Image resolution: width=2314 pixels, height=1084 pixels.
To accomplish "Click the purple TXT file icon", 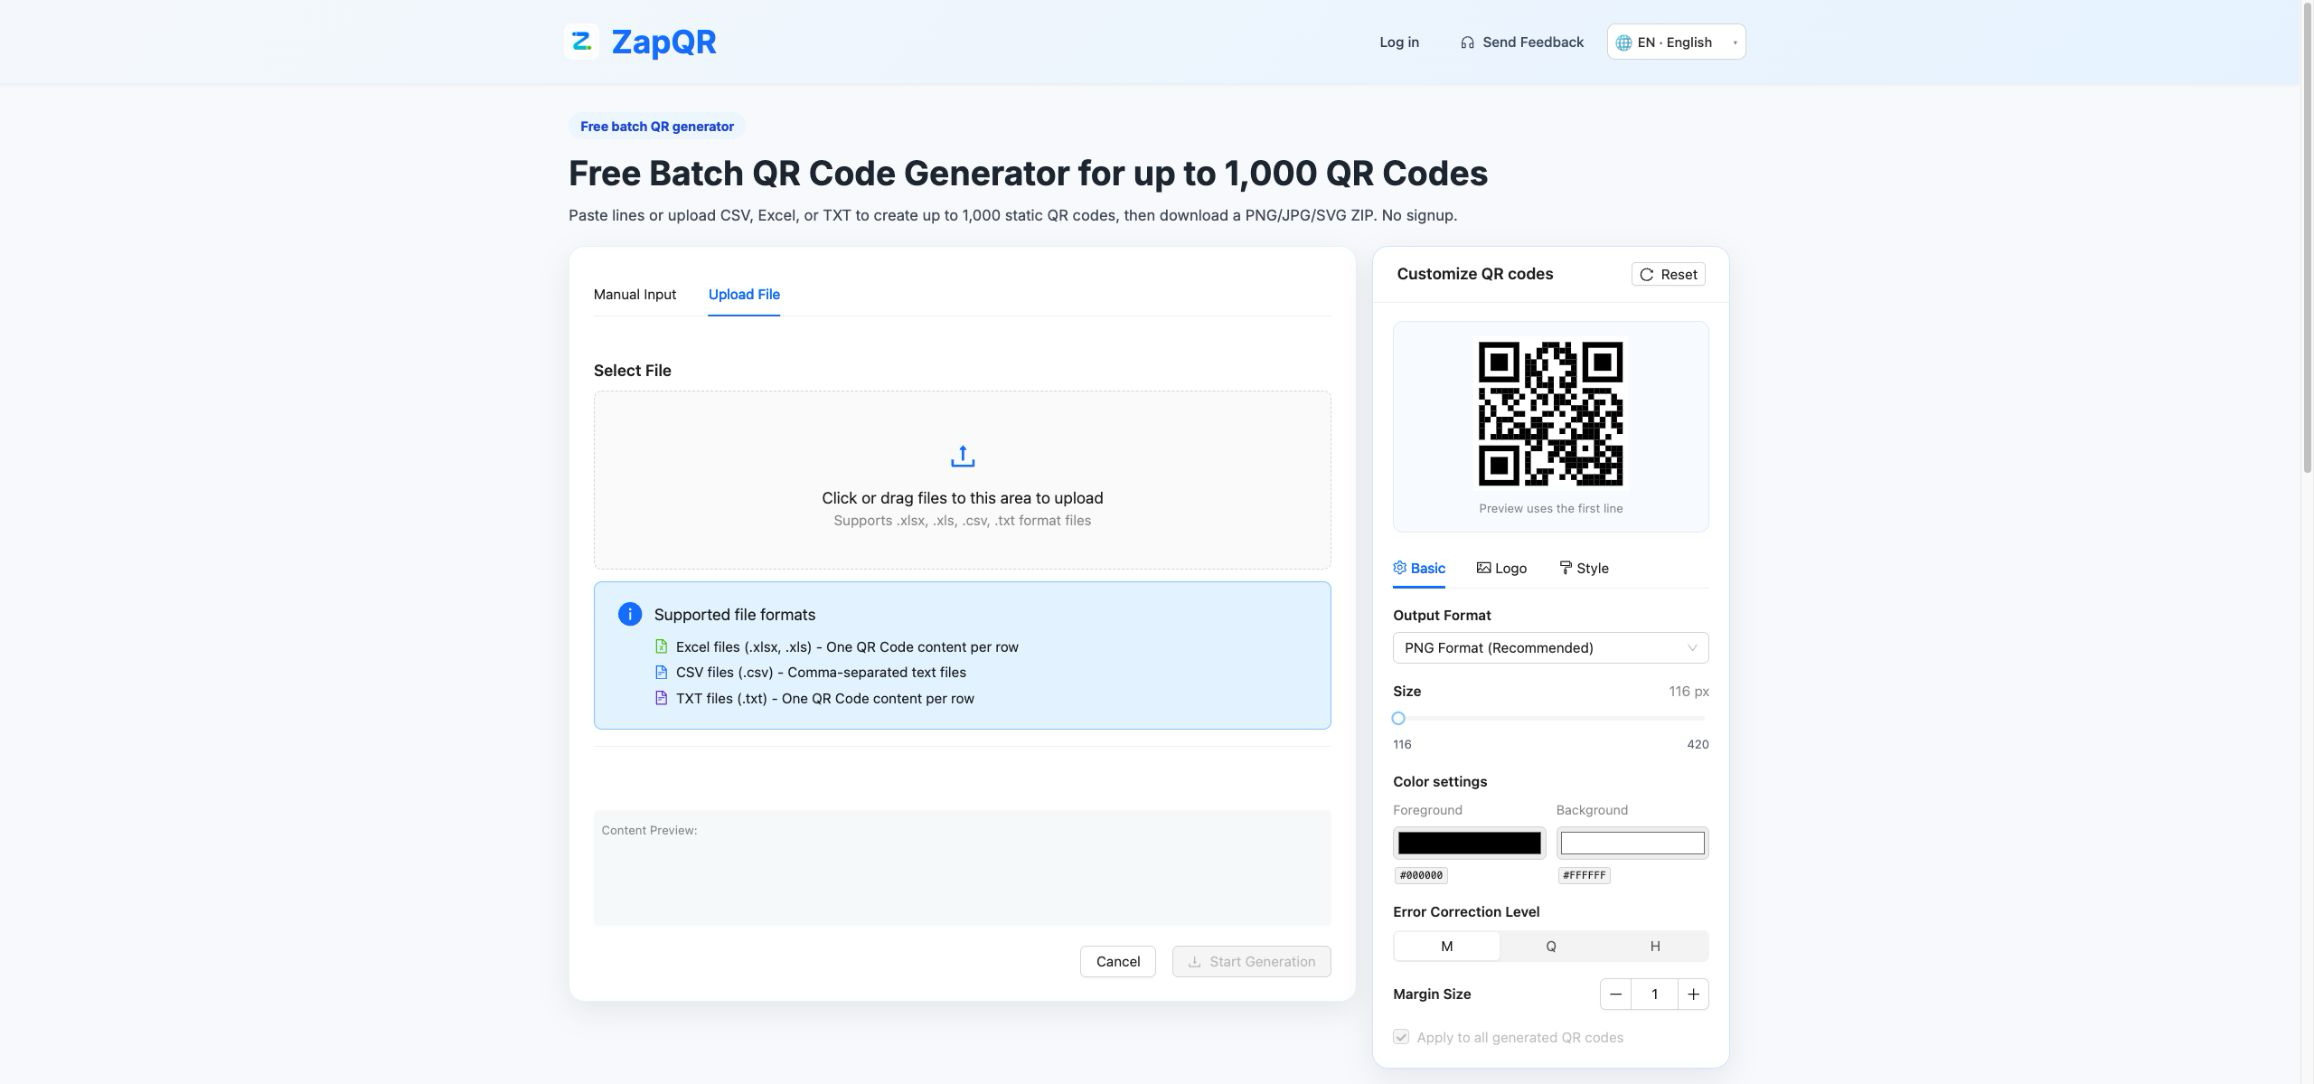I will [x=661, y=698].
